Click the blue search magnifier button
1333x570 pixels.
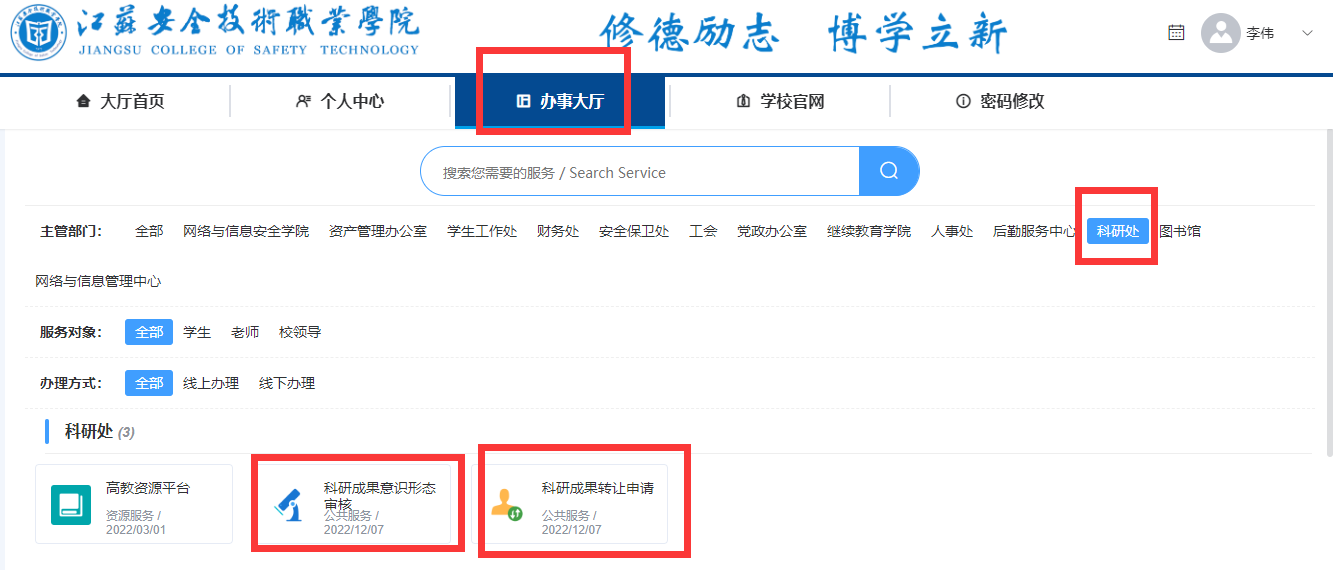(x=889, y=171)
